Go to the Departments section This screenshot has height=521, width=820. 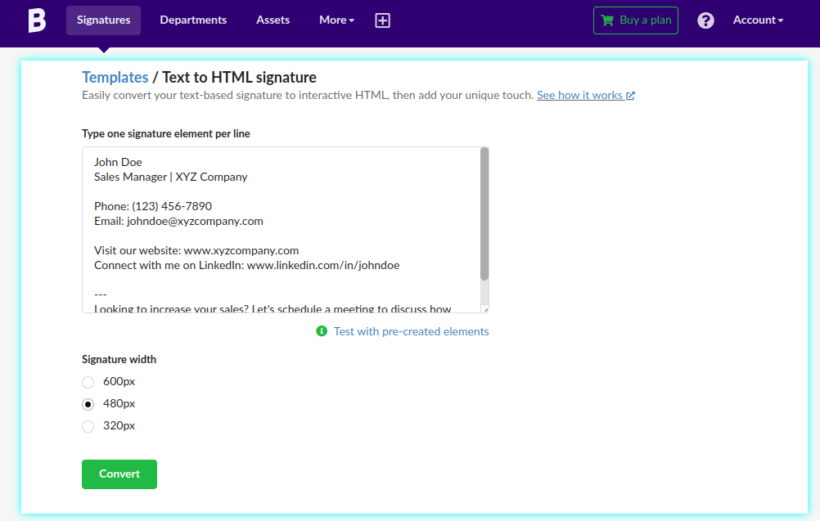[193, 20]
